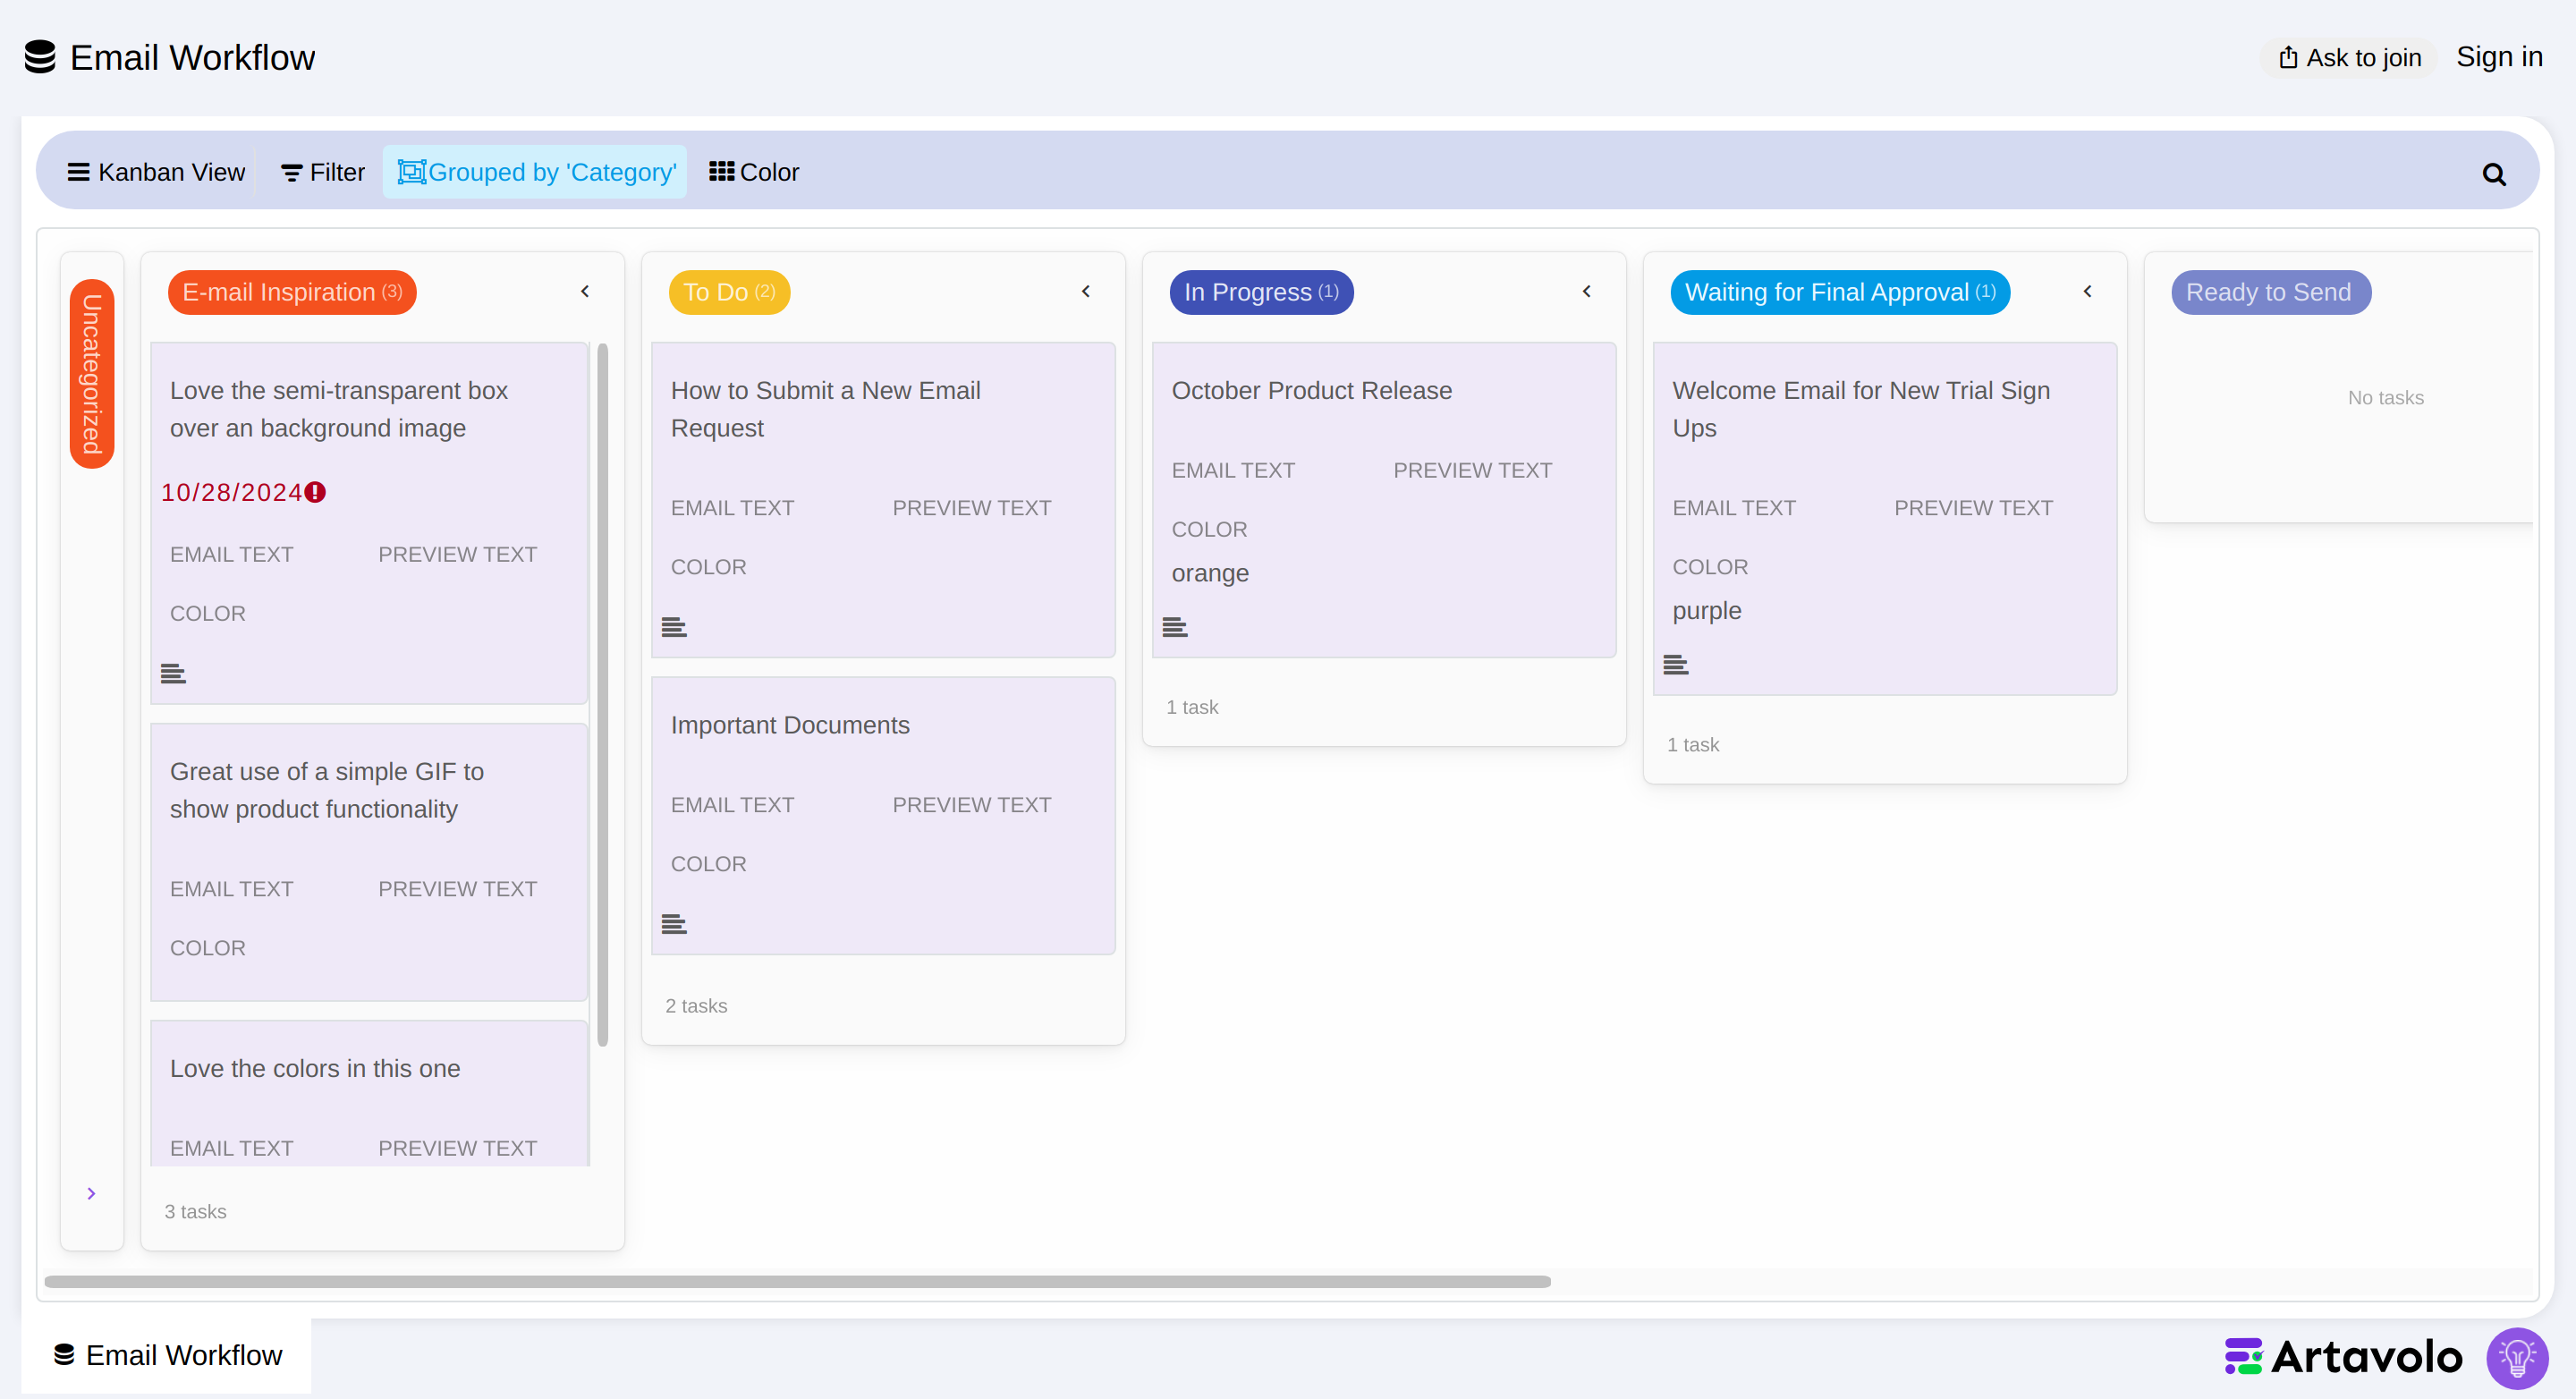Click description icon on Welcome Email card
The width and height of the screenshot is (2576, 1399).
tap(1675, 664)
